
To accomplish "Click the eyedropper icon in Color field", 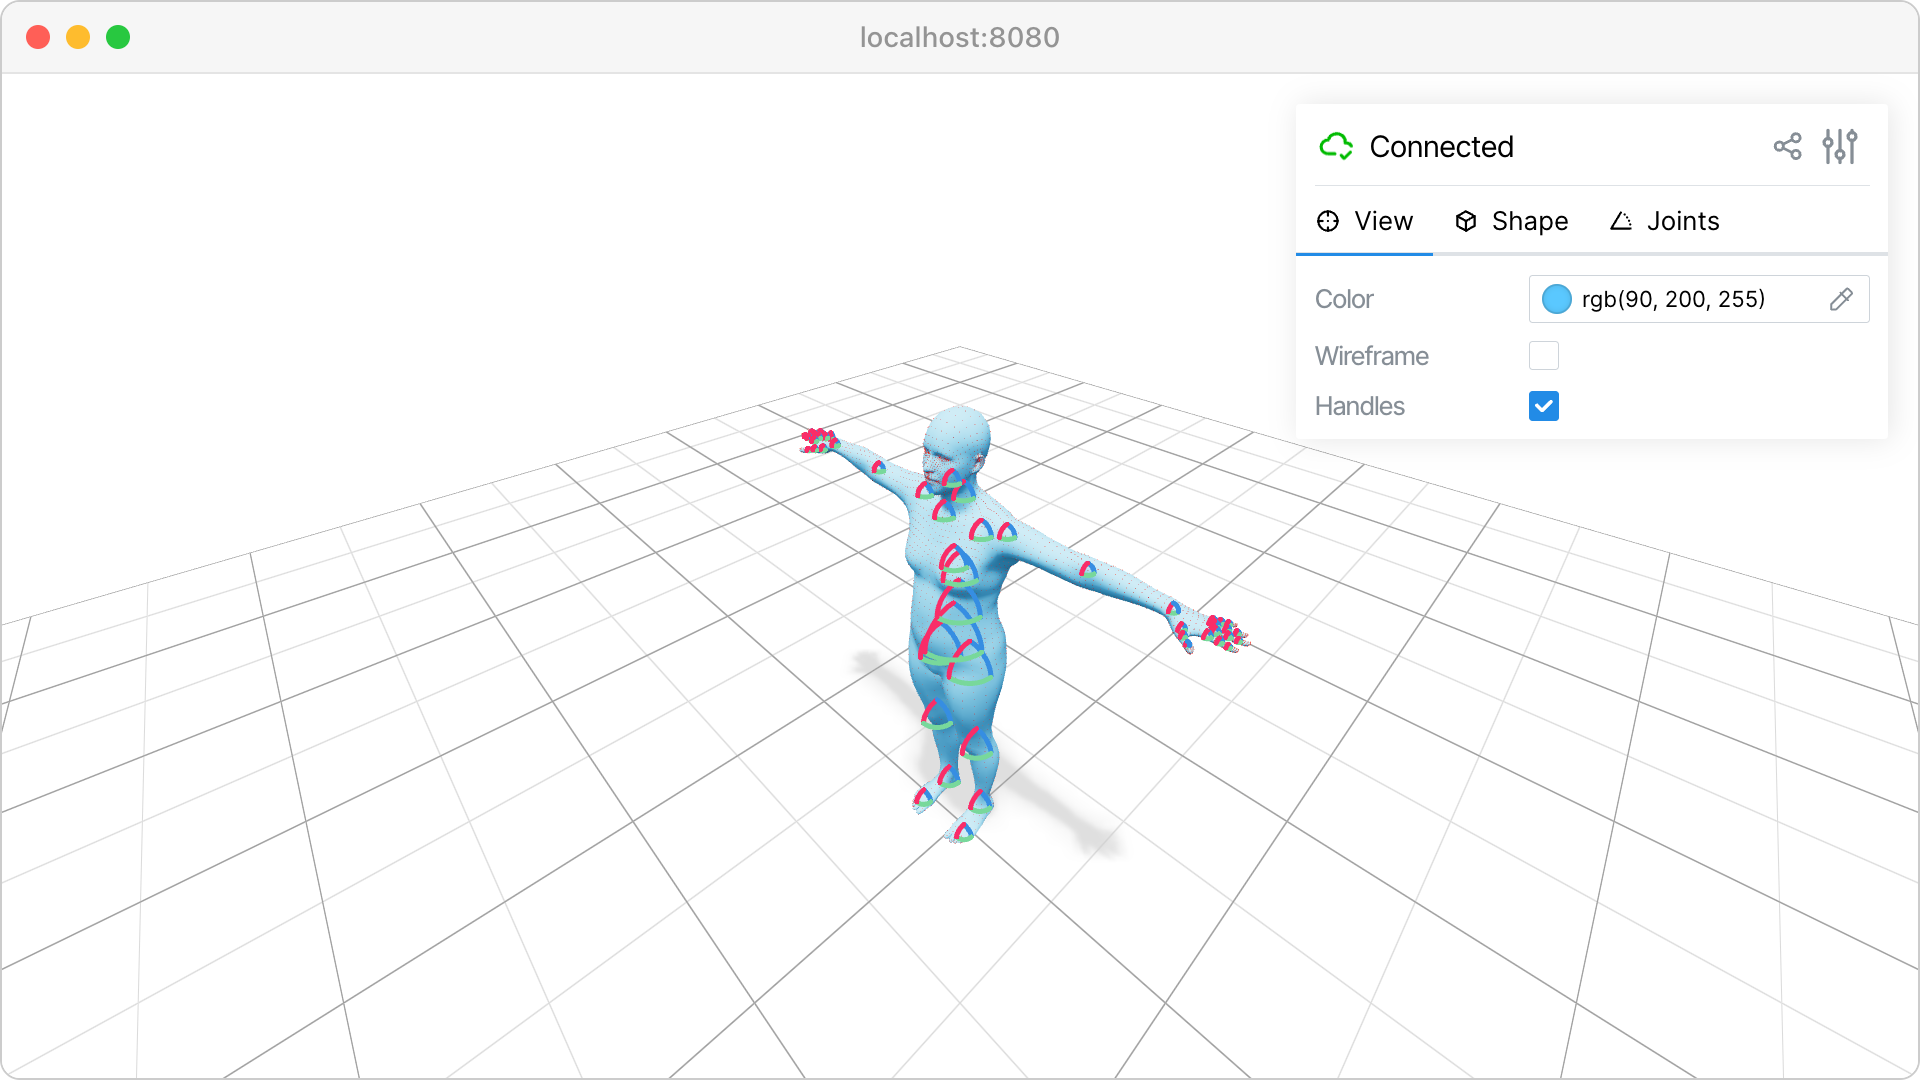I will coord(1841,299).
